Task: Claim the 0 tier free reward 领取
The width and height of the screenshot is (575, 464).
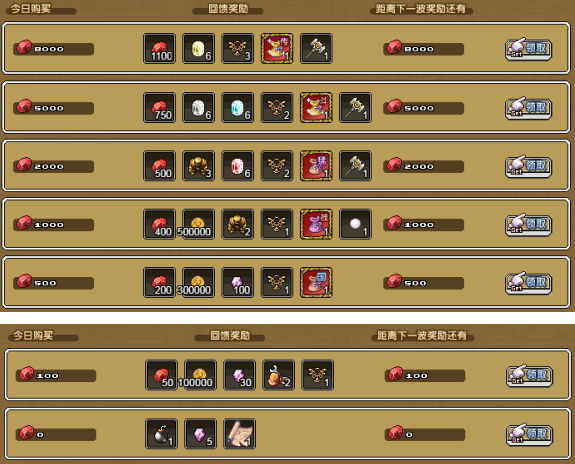Action: 530,435
